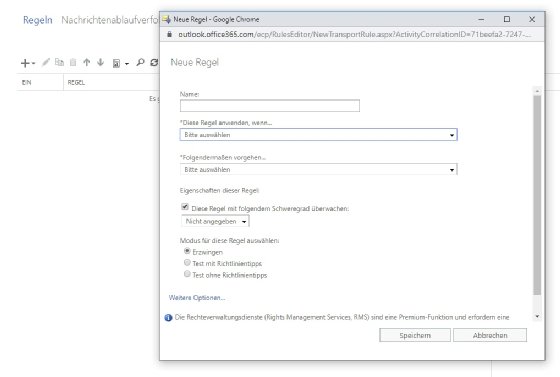Open the 'Nicht angegeben' severity dropdown
The width and height of the screenshot is (560, 377).
215,221
